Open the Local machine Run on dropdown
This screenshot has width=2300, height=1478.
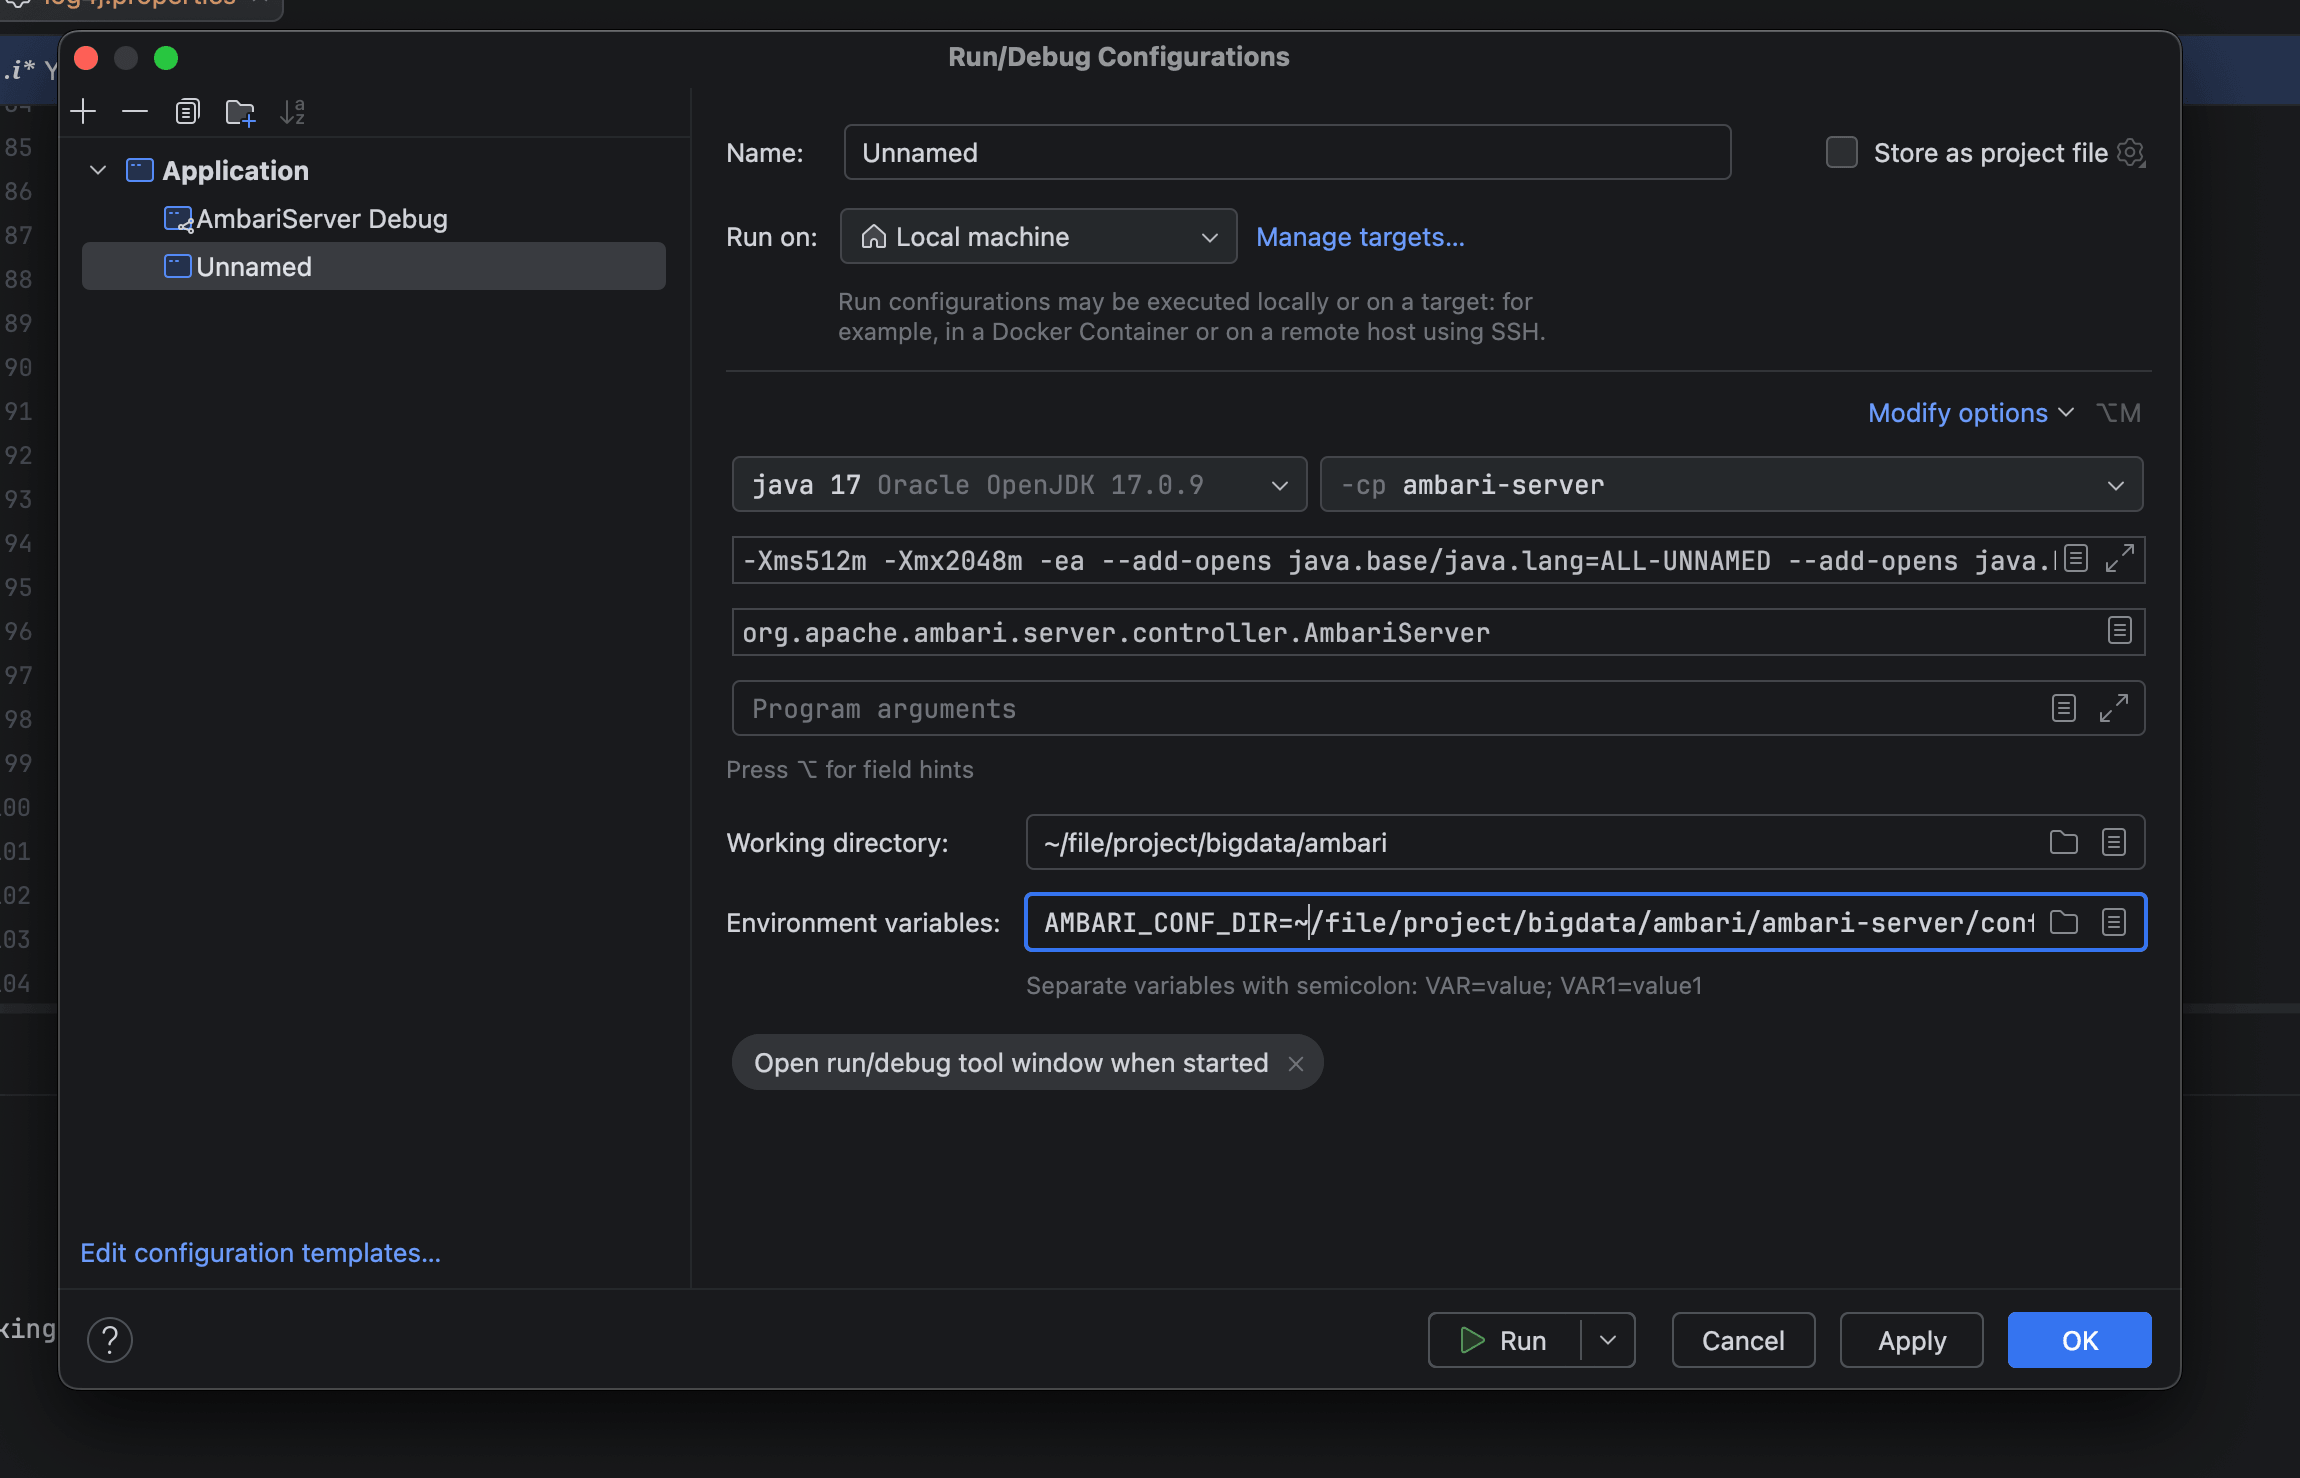1038,237
